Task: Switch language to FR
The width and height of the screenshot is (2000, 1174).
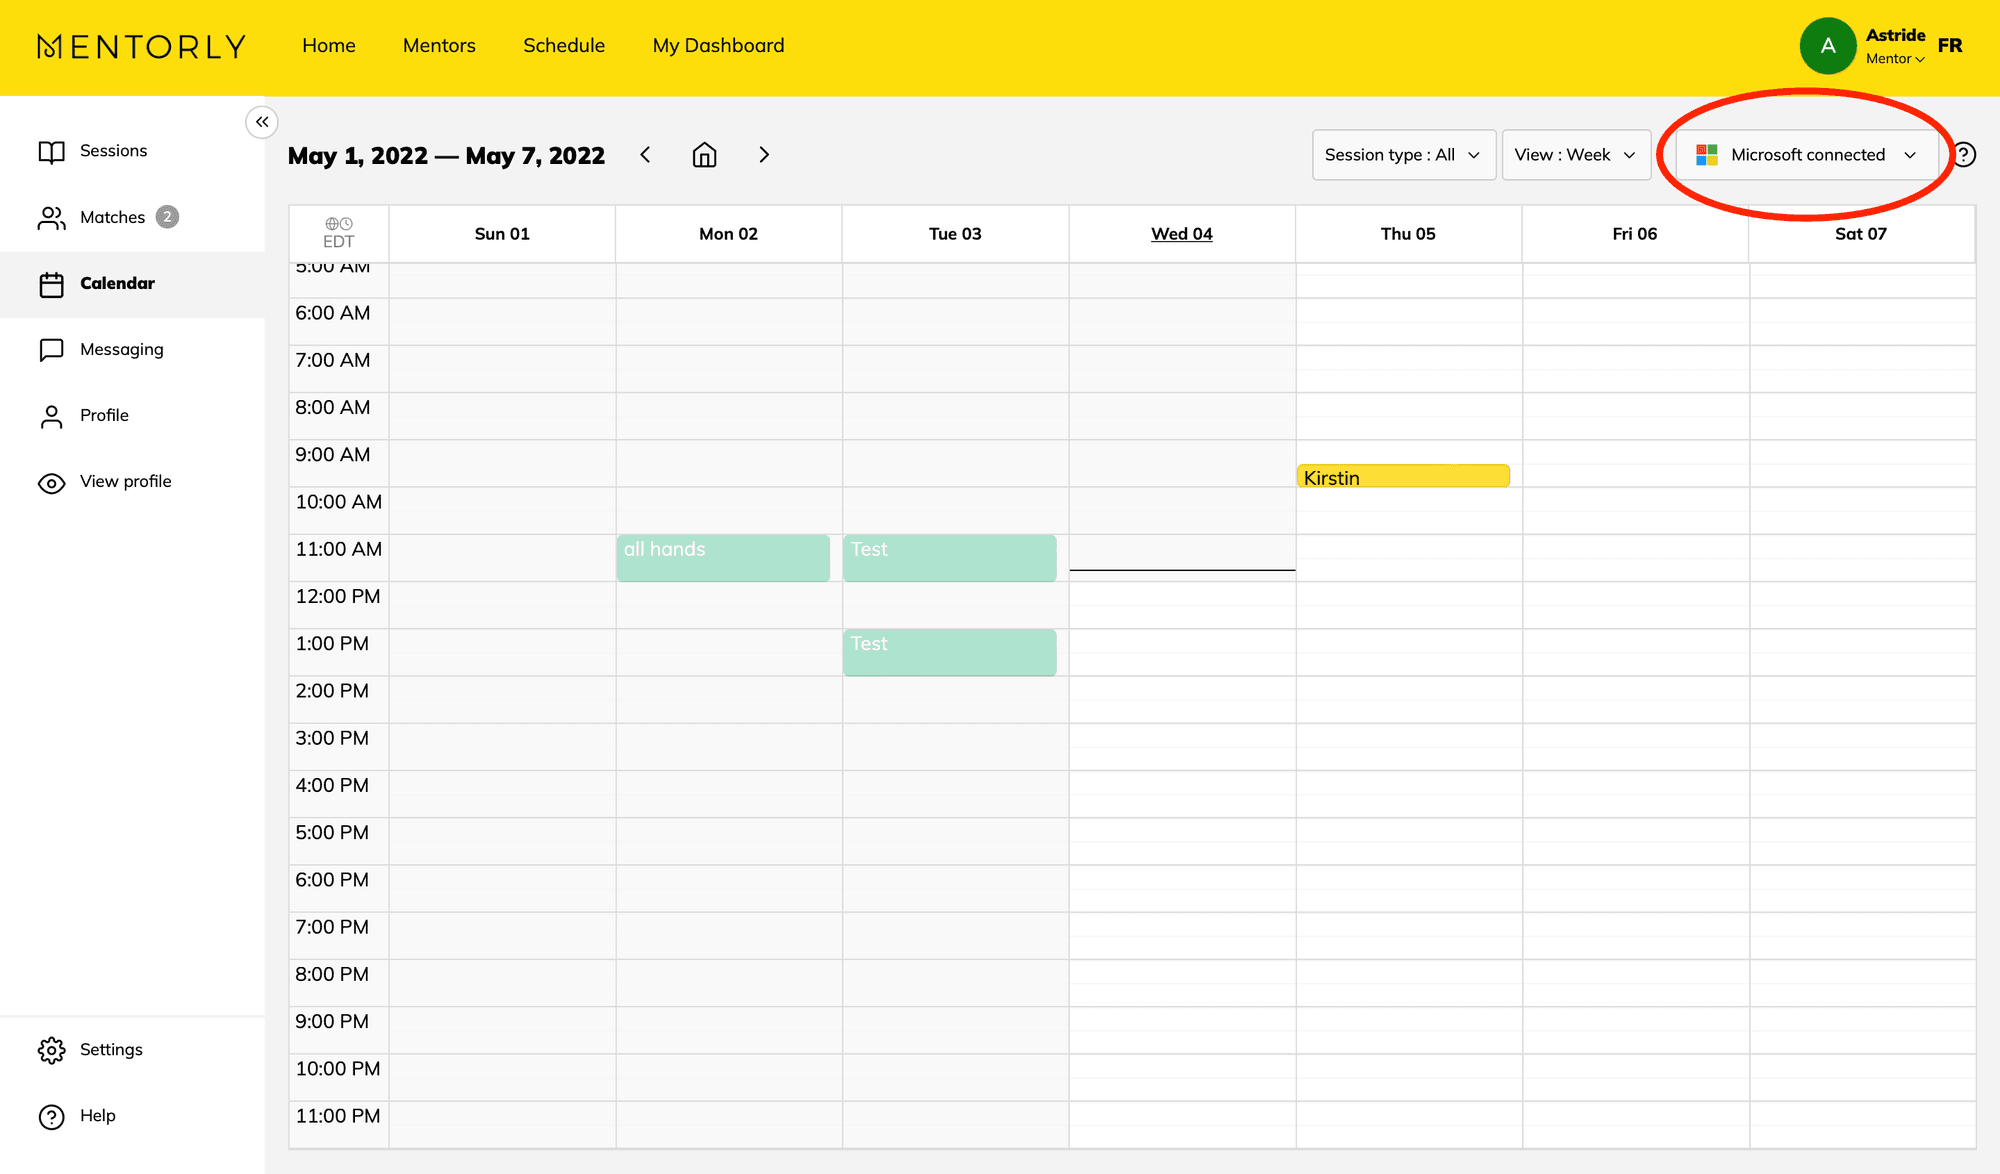Action: (1950, 46)
